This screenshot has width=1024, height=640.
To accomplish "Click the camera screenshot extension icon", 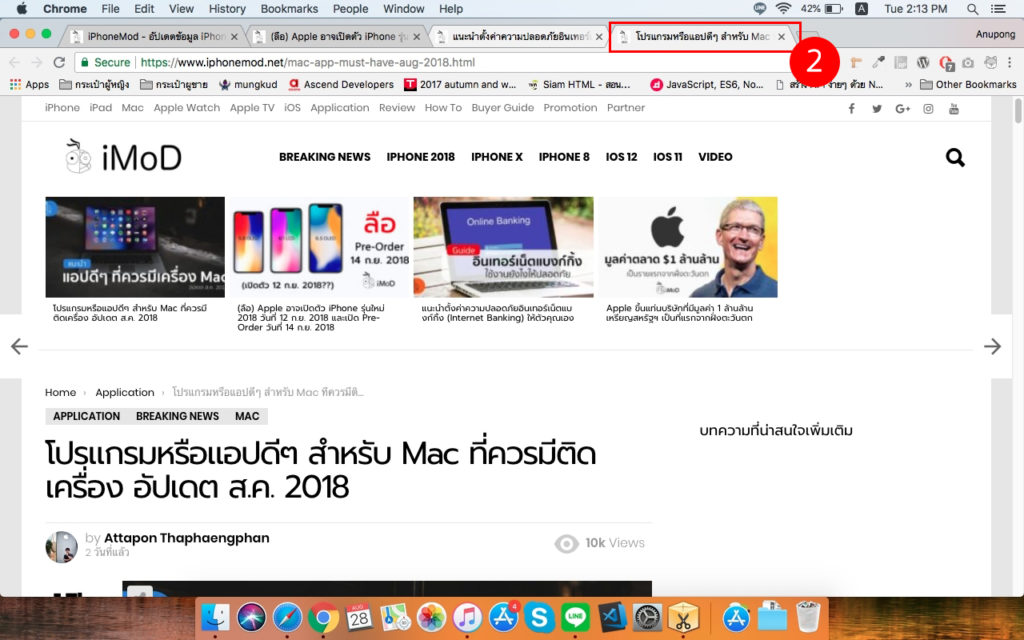I will click(968, 61).
